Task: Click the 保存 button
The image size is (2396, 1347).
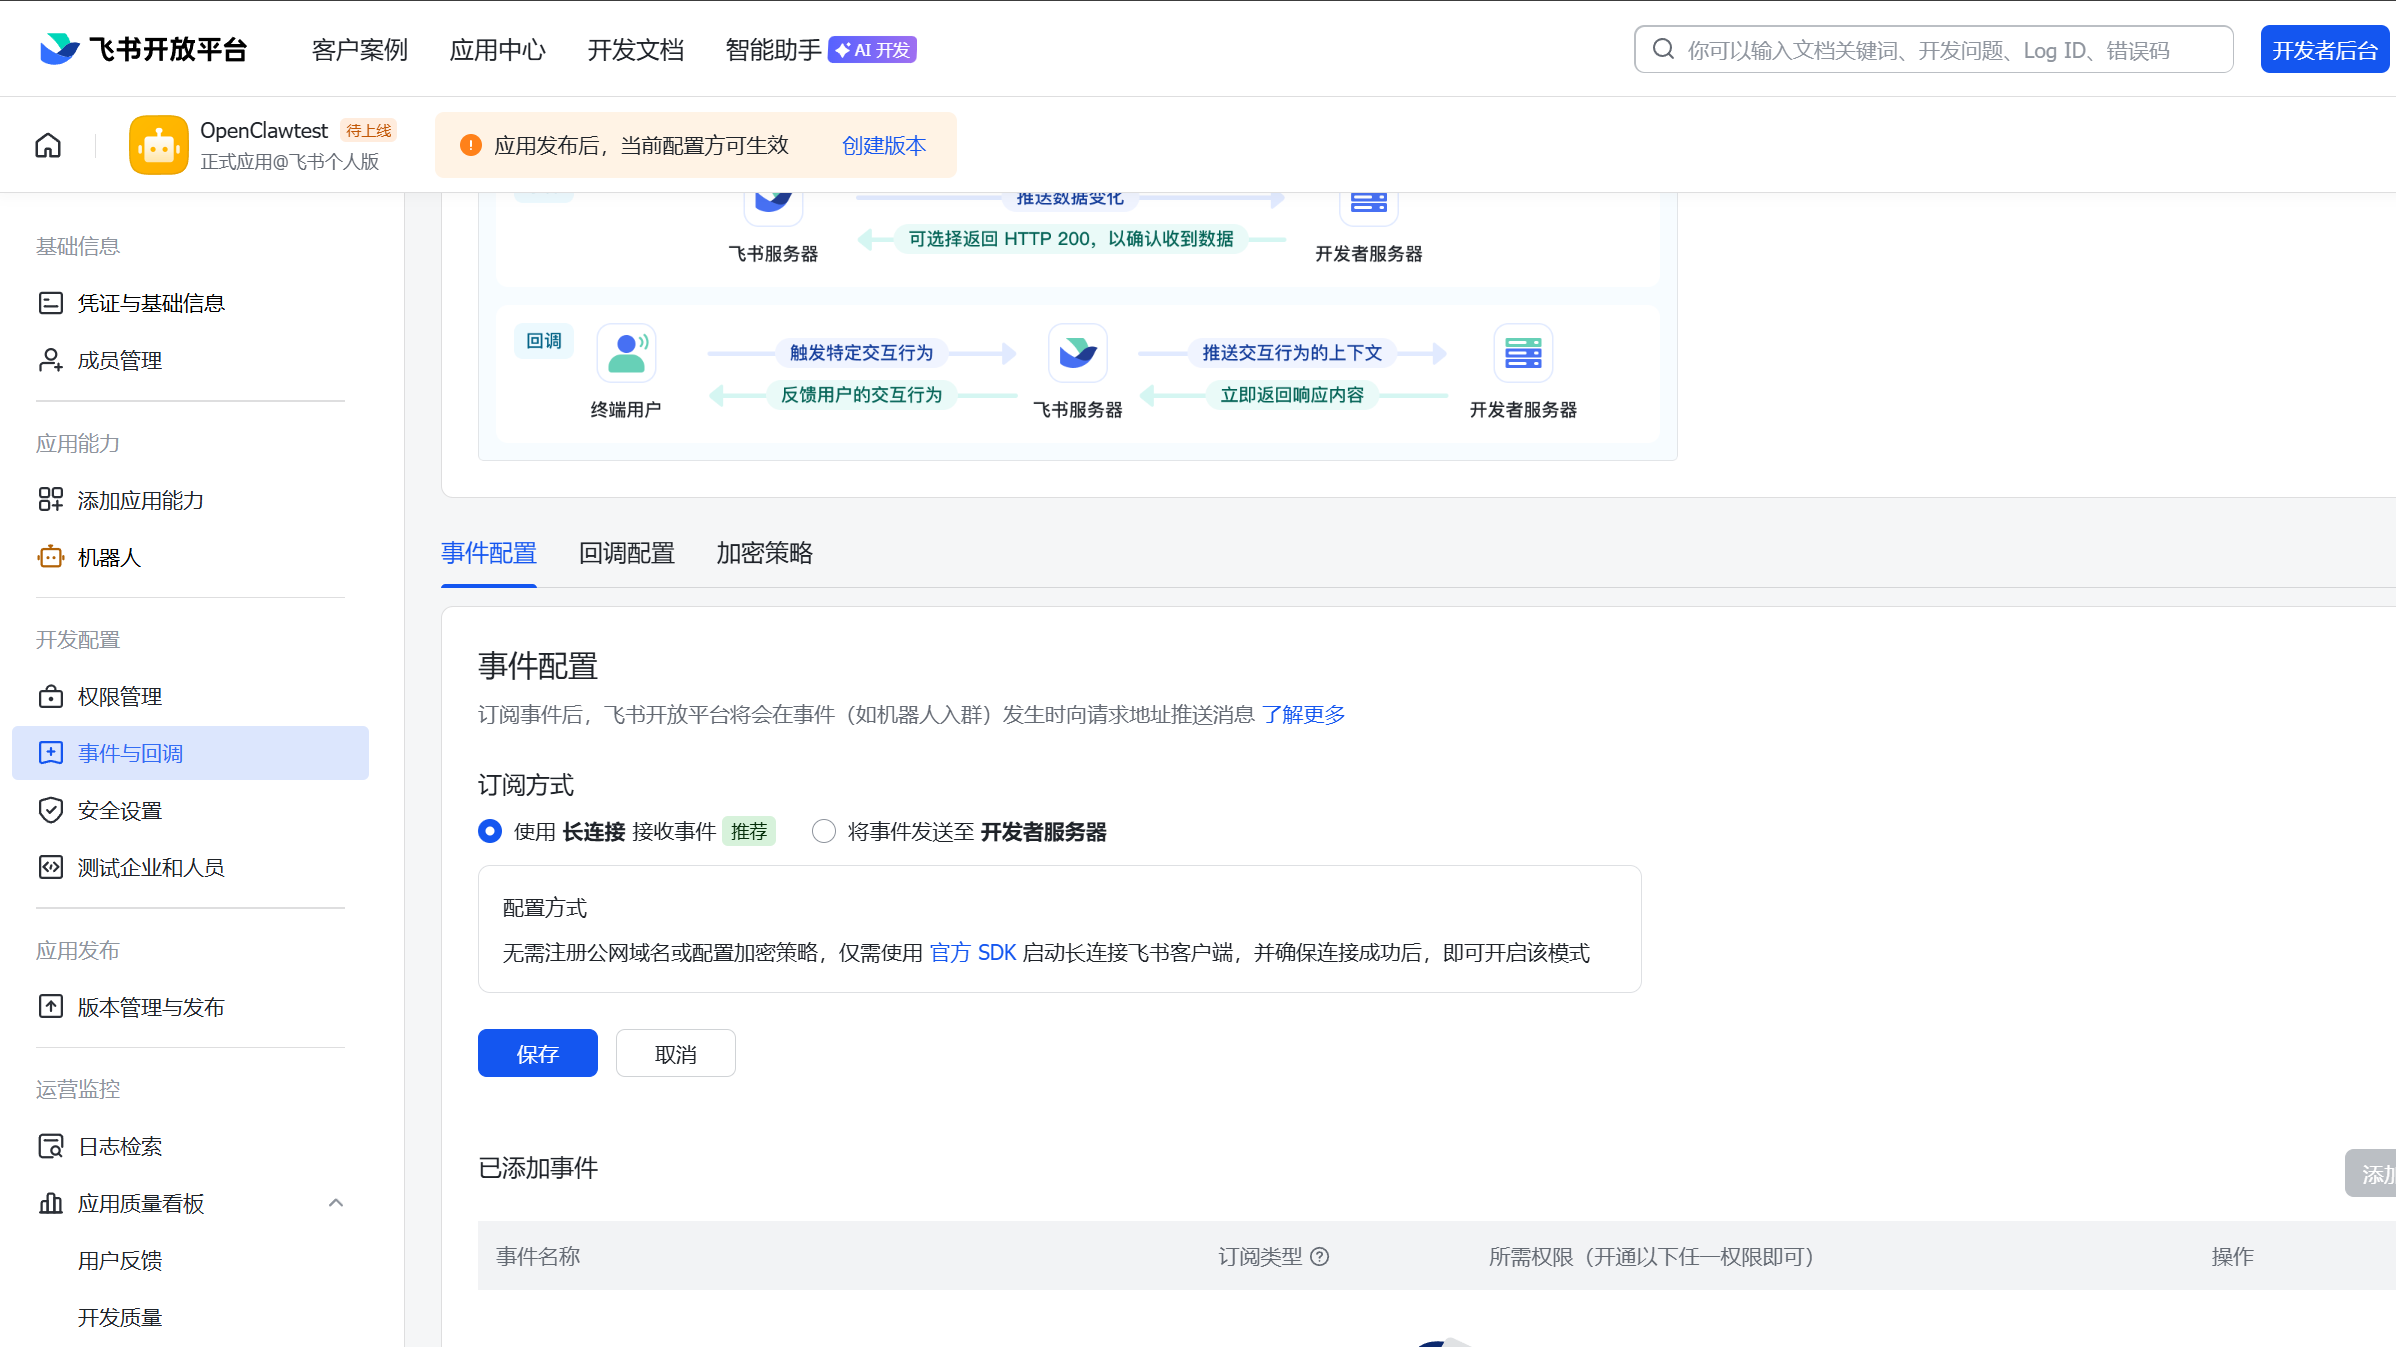Action: (537, 1054)
